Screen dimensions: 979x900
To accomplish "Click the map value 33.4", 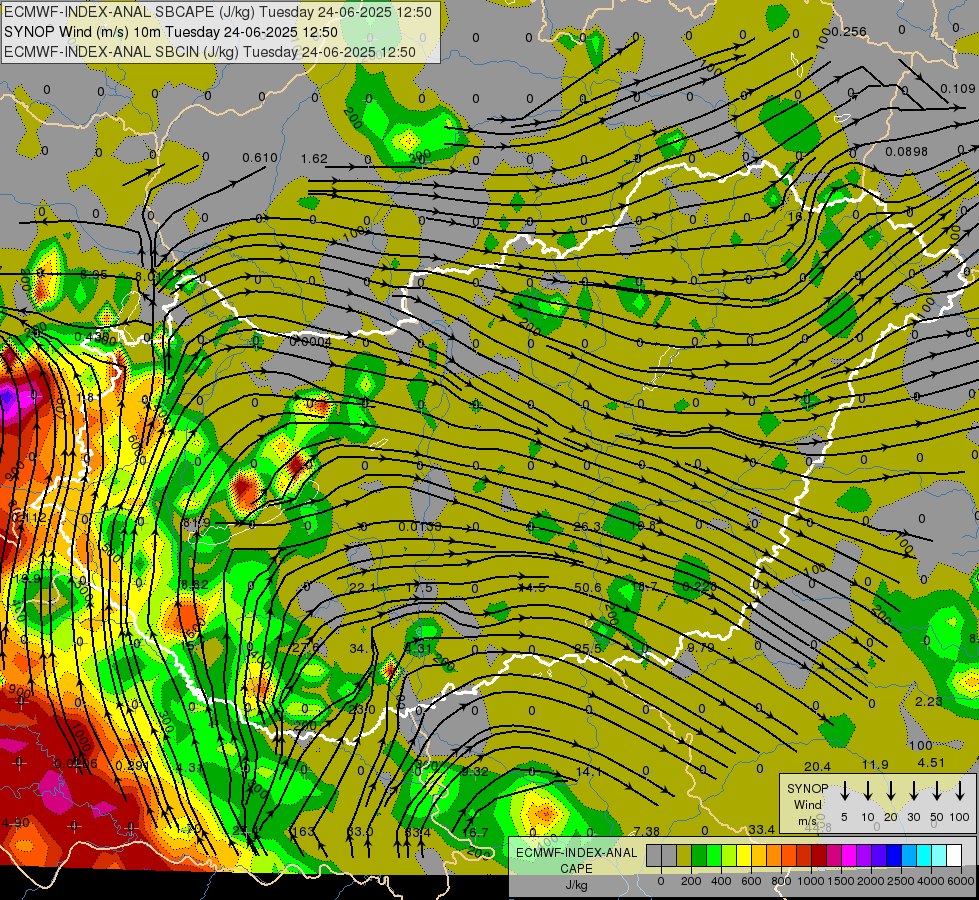I will (762, 829).
